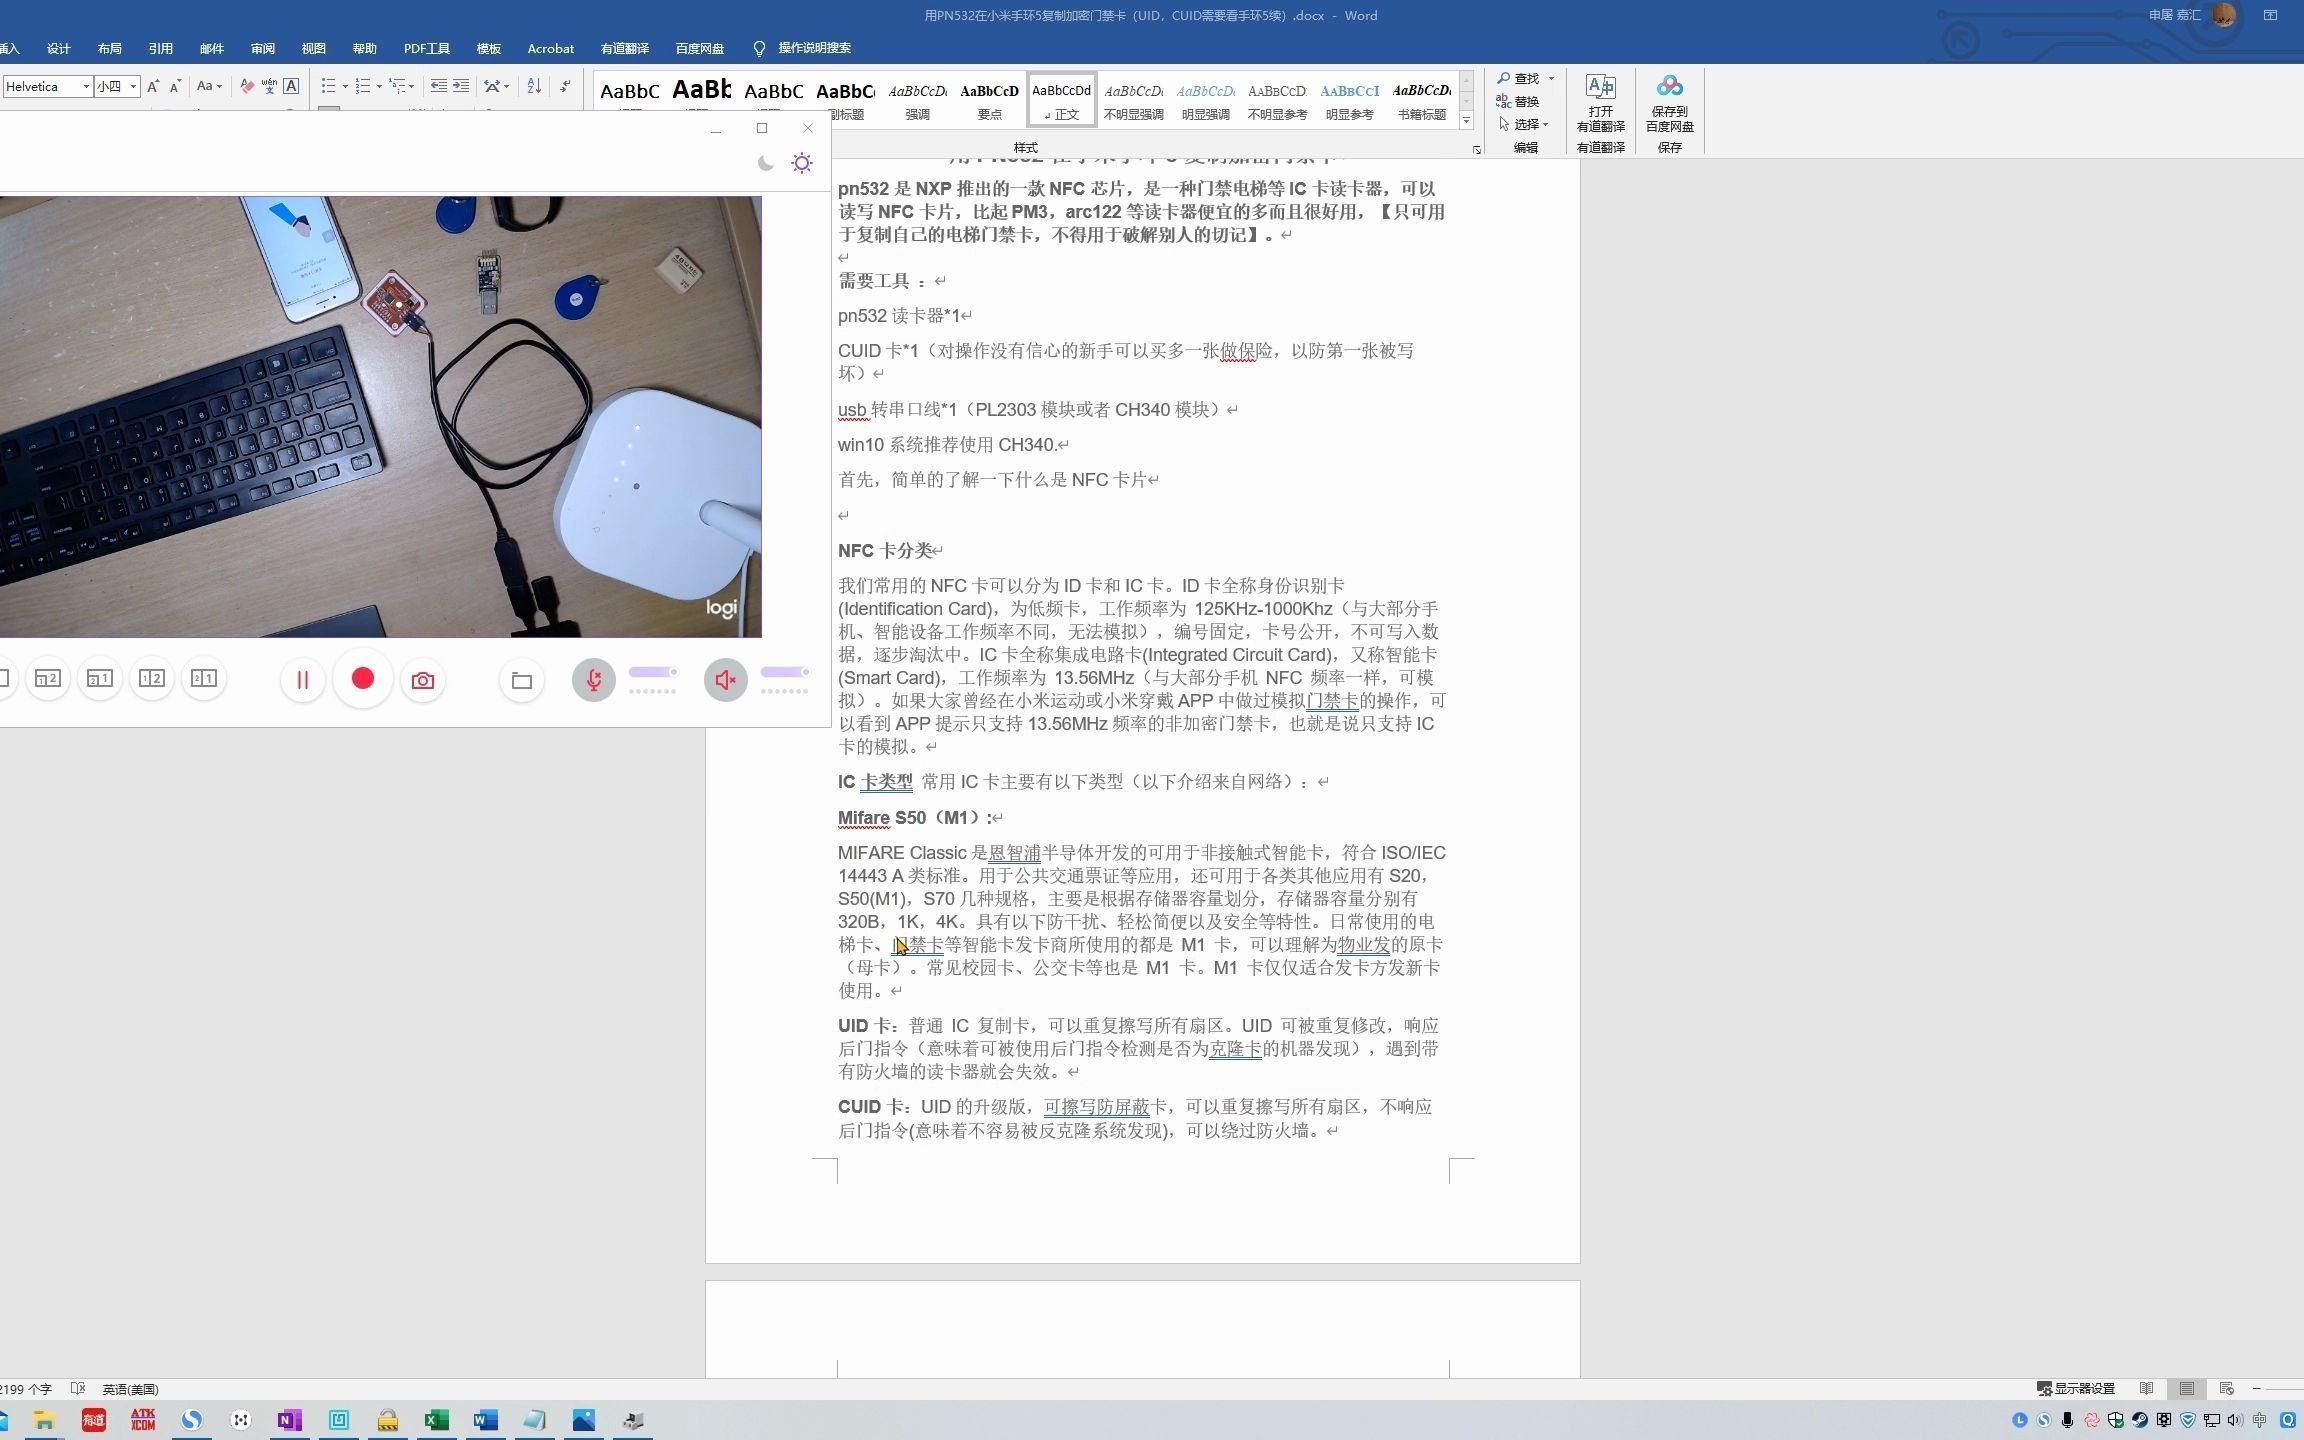Click the increase font size icon
Image resolution: width=2304 pixels, height=1440 pixels.
click(153, 87)
